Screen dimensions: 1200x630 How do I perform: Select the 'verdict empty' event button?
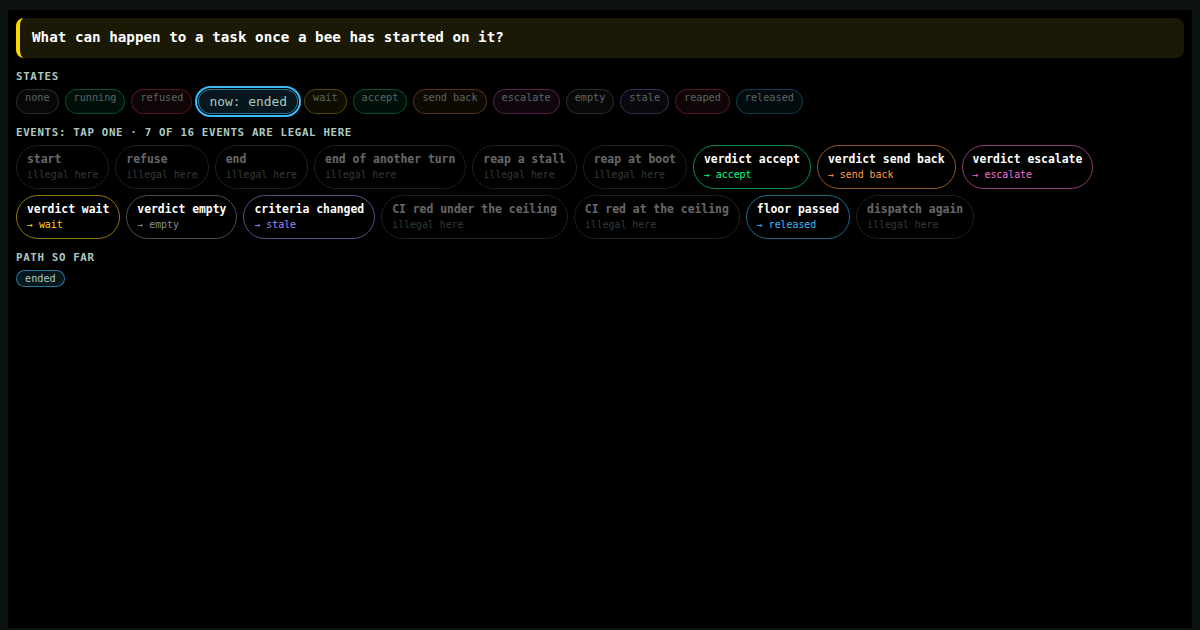coord(182,217)
